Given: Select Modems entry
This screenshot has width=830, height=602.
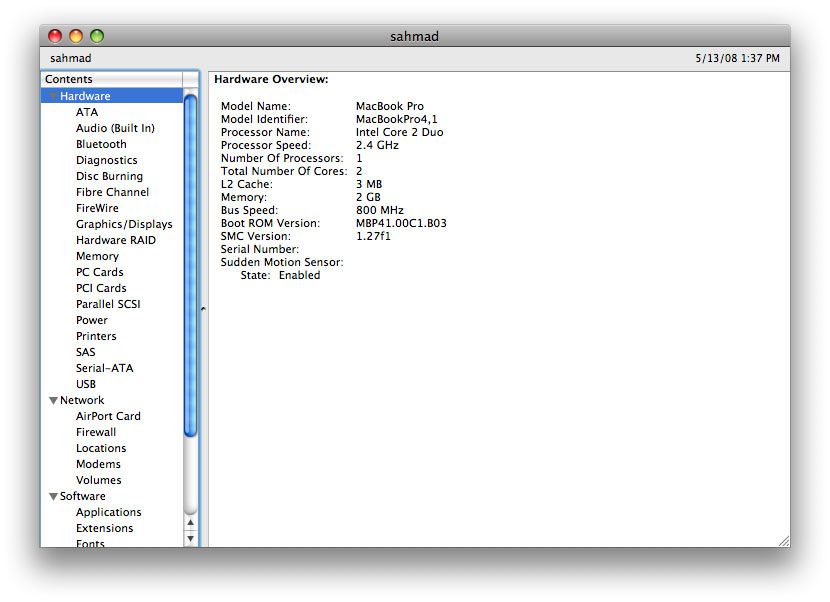Looking at the screenshot, I should (x=98, y=464).
